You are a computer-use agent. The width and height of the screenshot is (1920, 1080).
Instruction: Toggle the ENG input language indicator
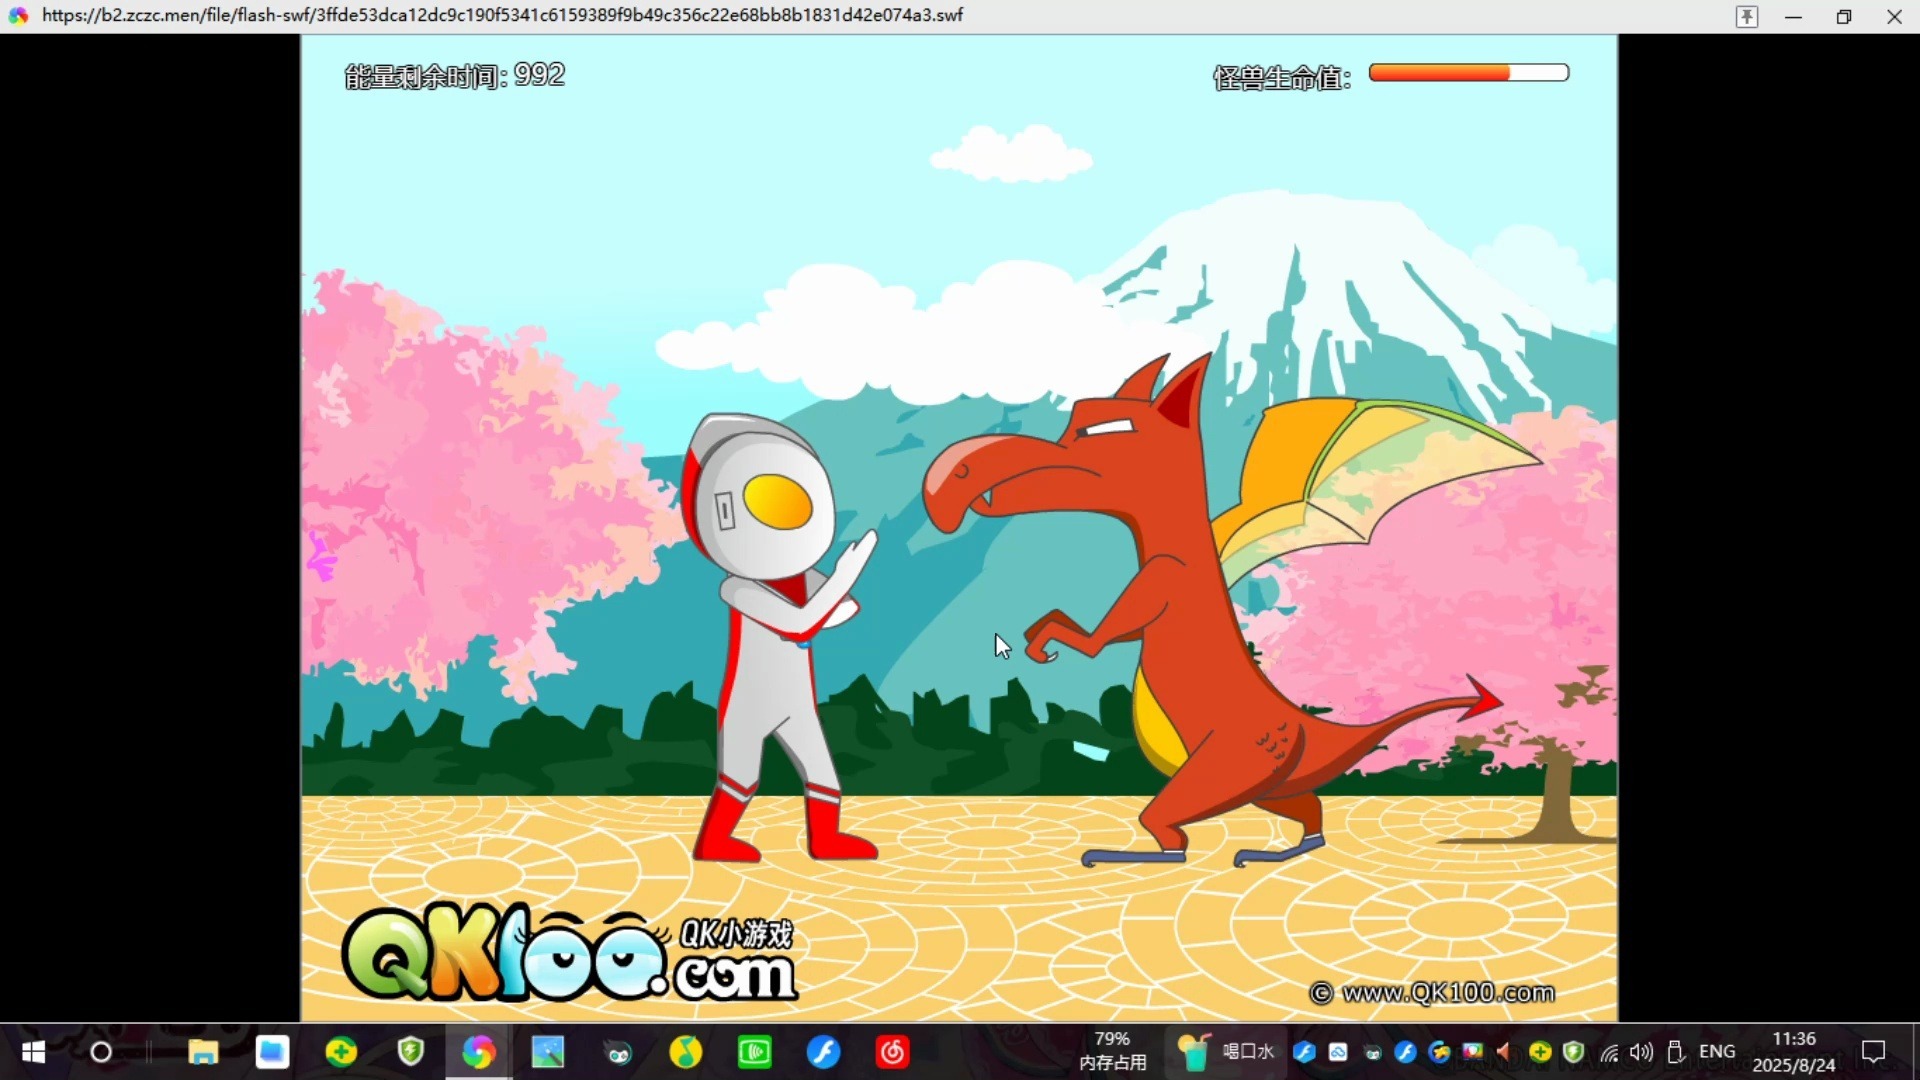tap(1717, 1052)
